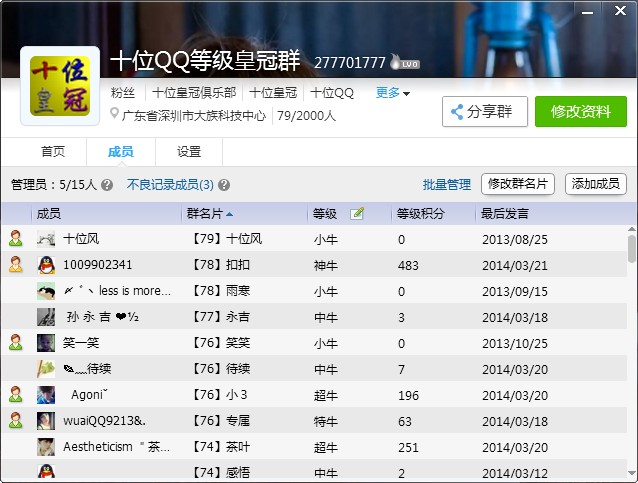Click last-post date 2013/08/25

click(515, 239)
